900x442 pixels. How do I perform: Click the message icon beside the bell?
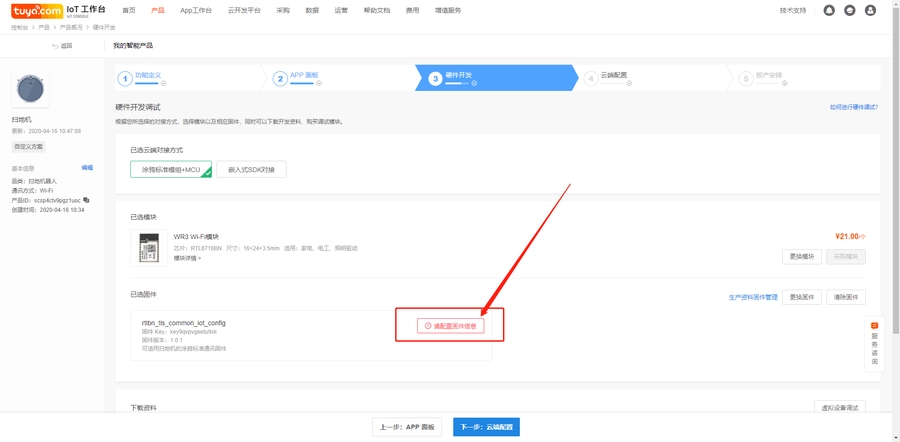pos(849,10)
